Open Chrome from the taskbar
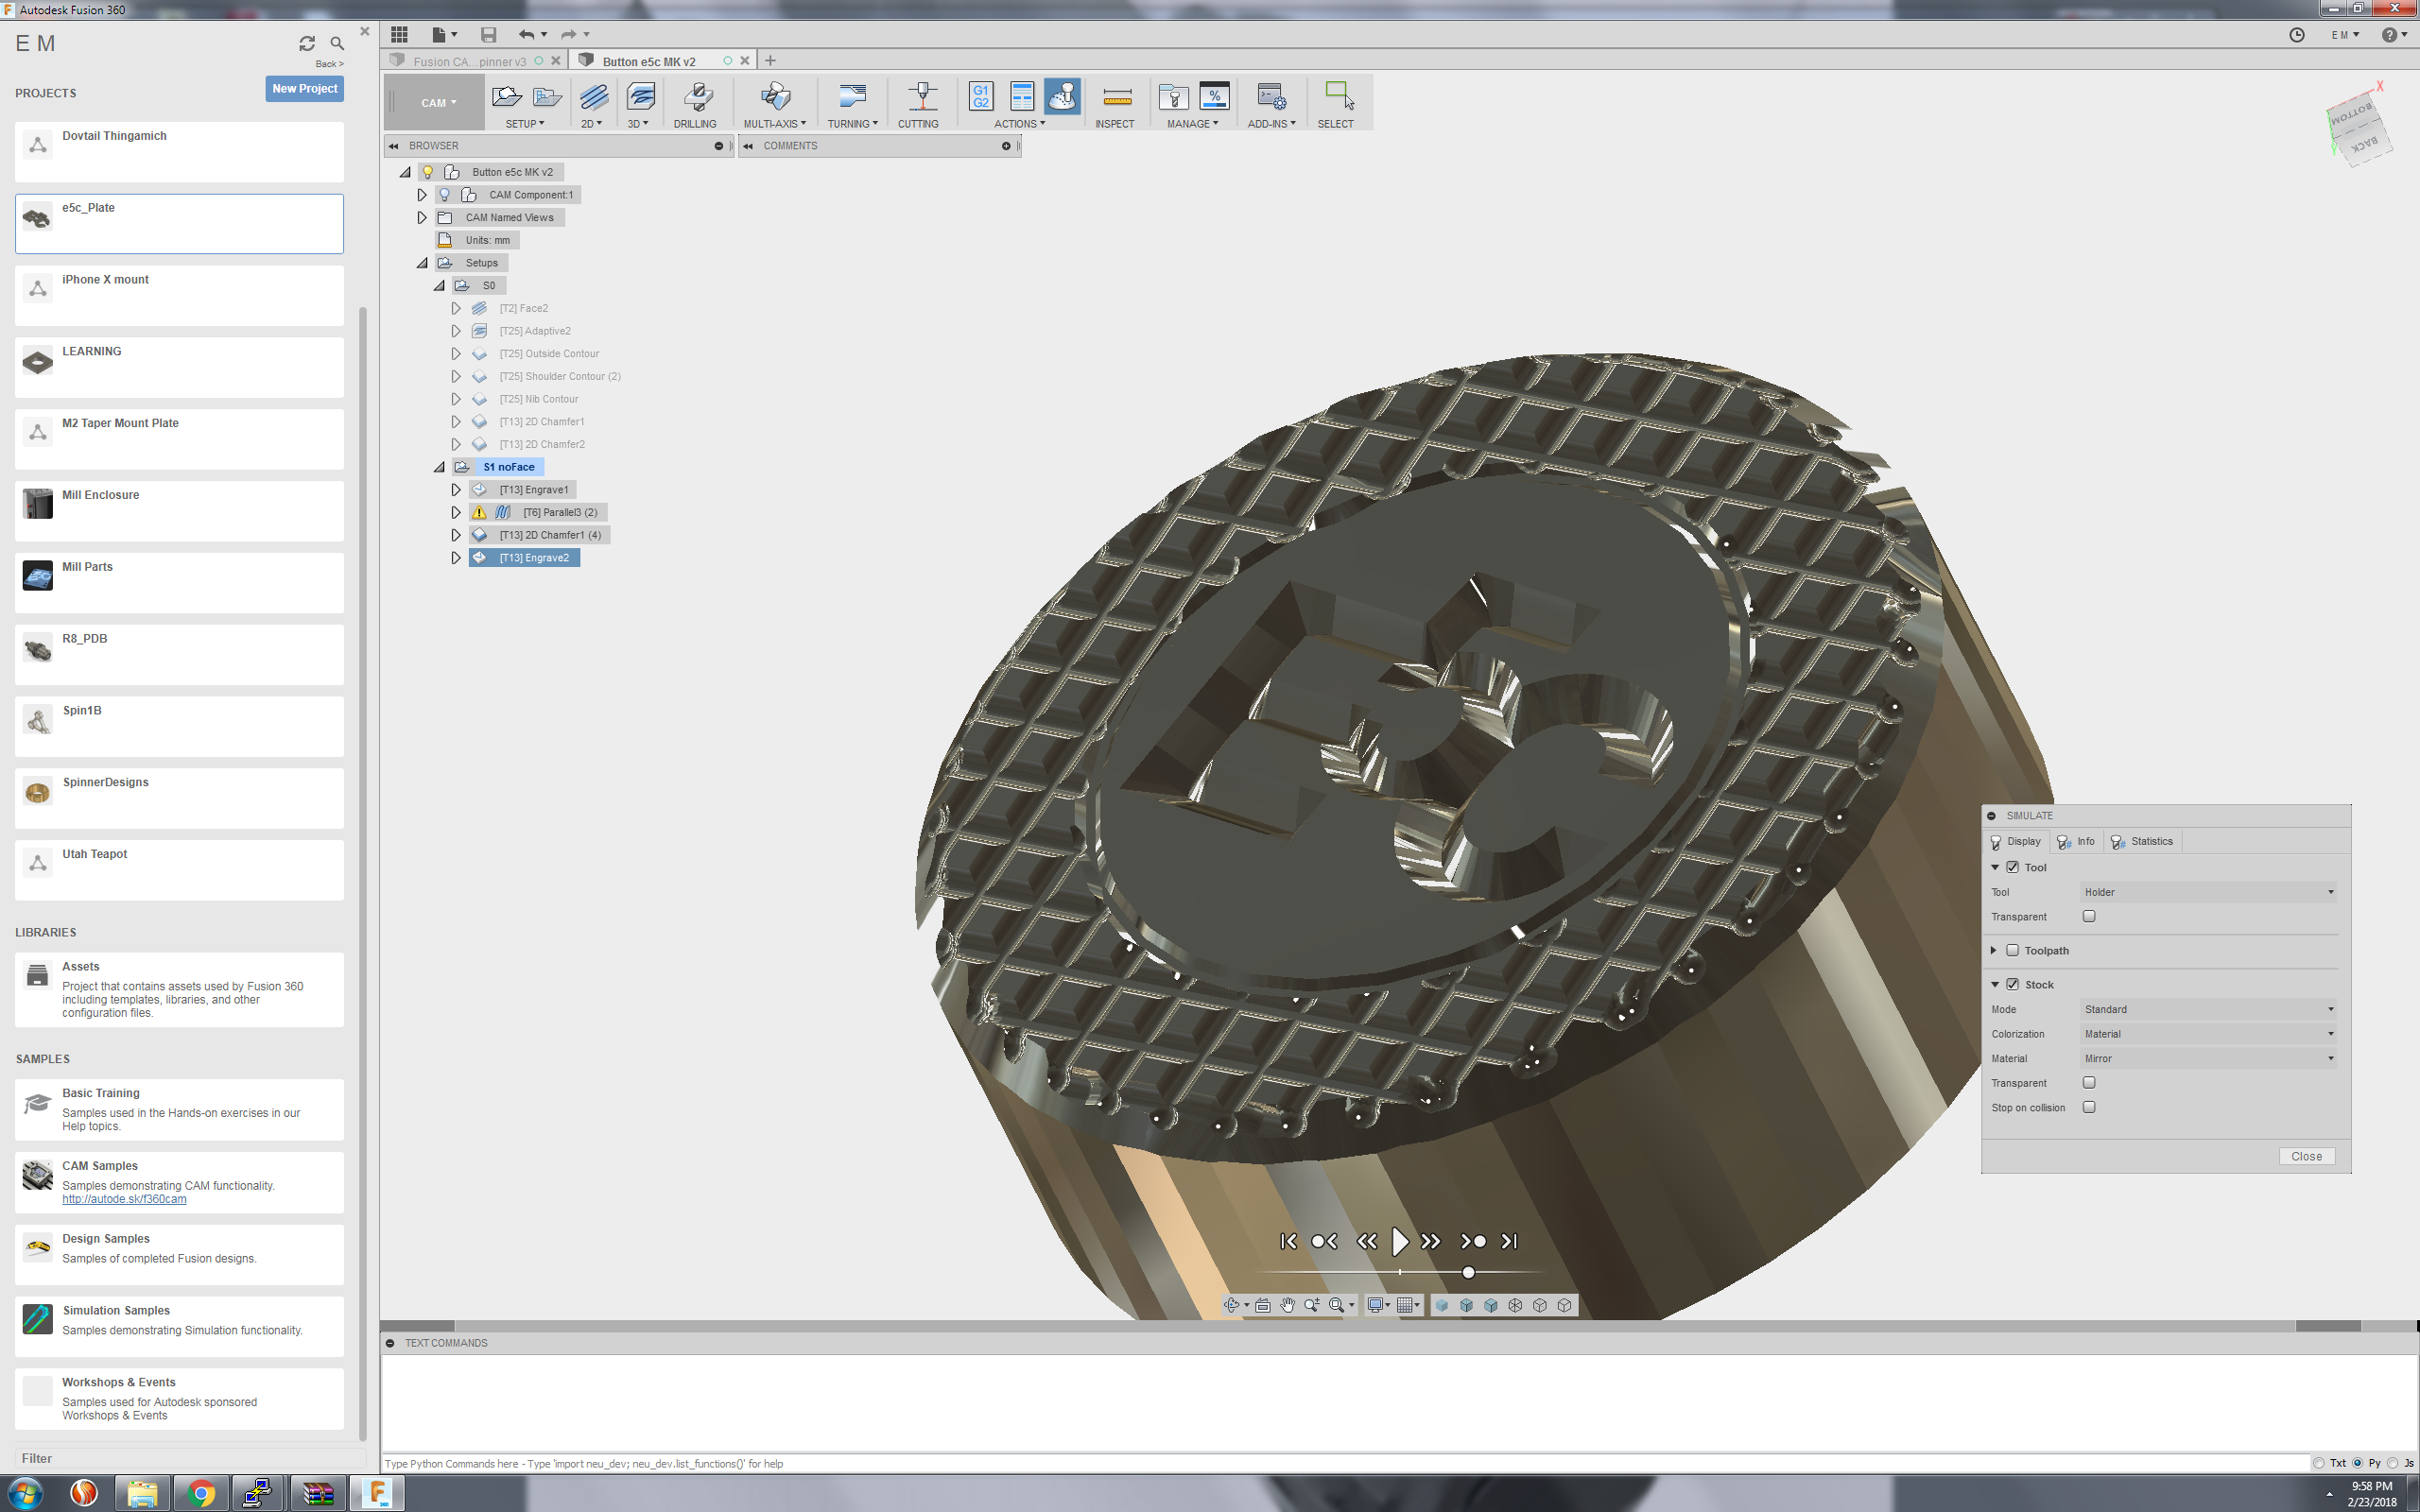 click(200, 1494)
